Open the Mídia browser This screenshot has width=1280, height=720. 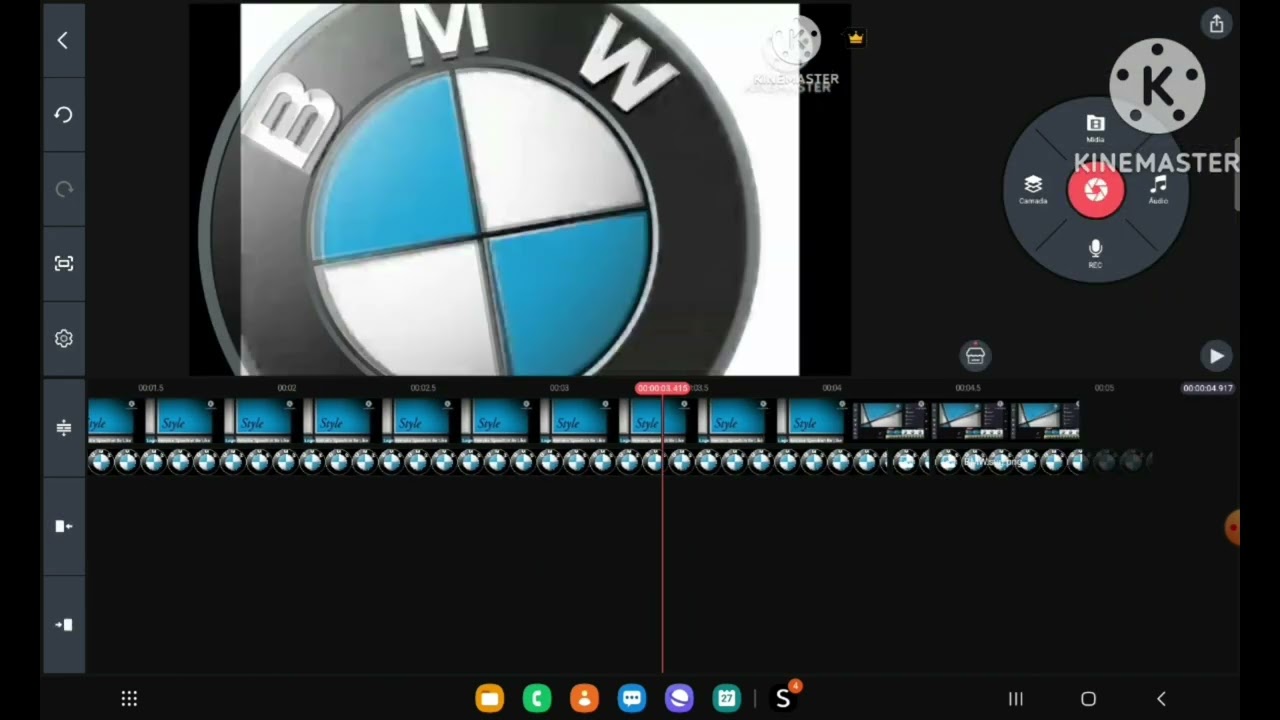pos(1095,128)
